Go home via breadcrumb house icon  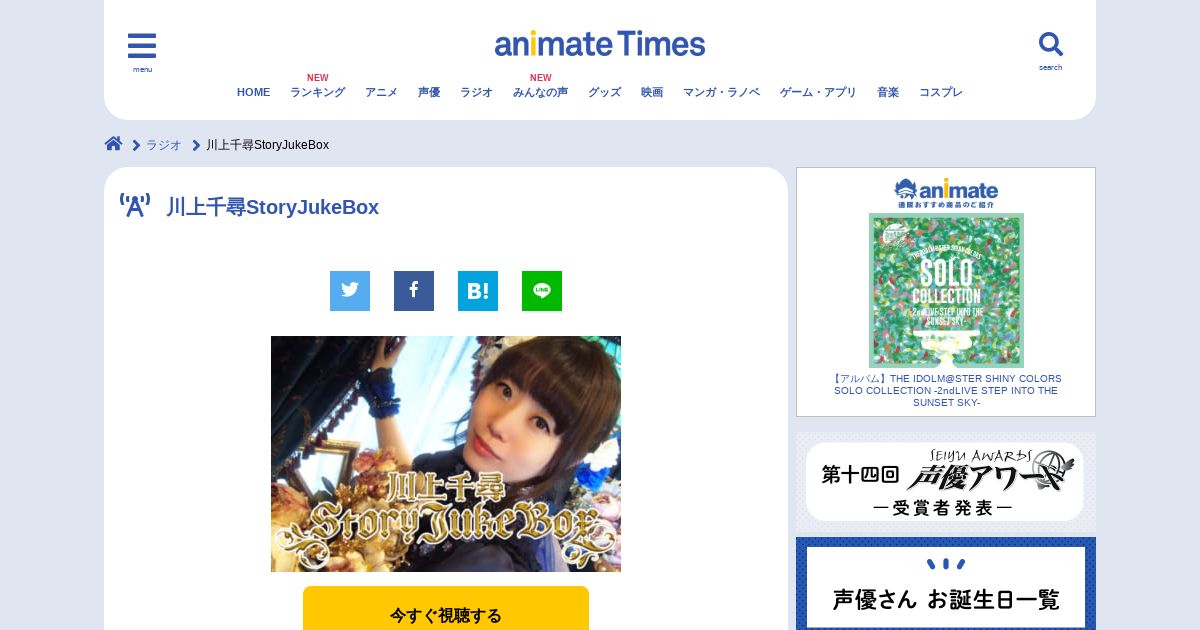[114, 144]
